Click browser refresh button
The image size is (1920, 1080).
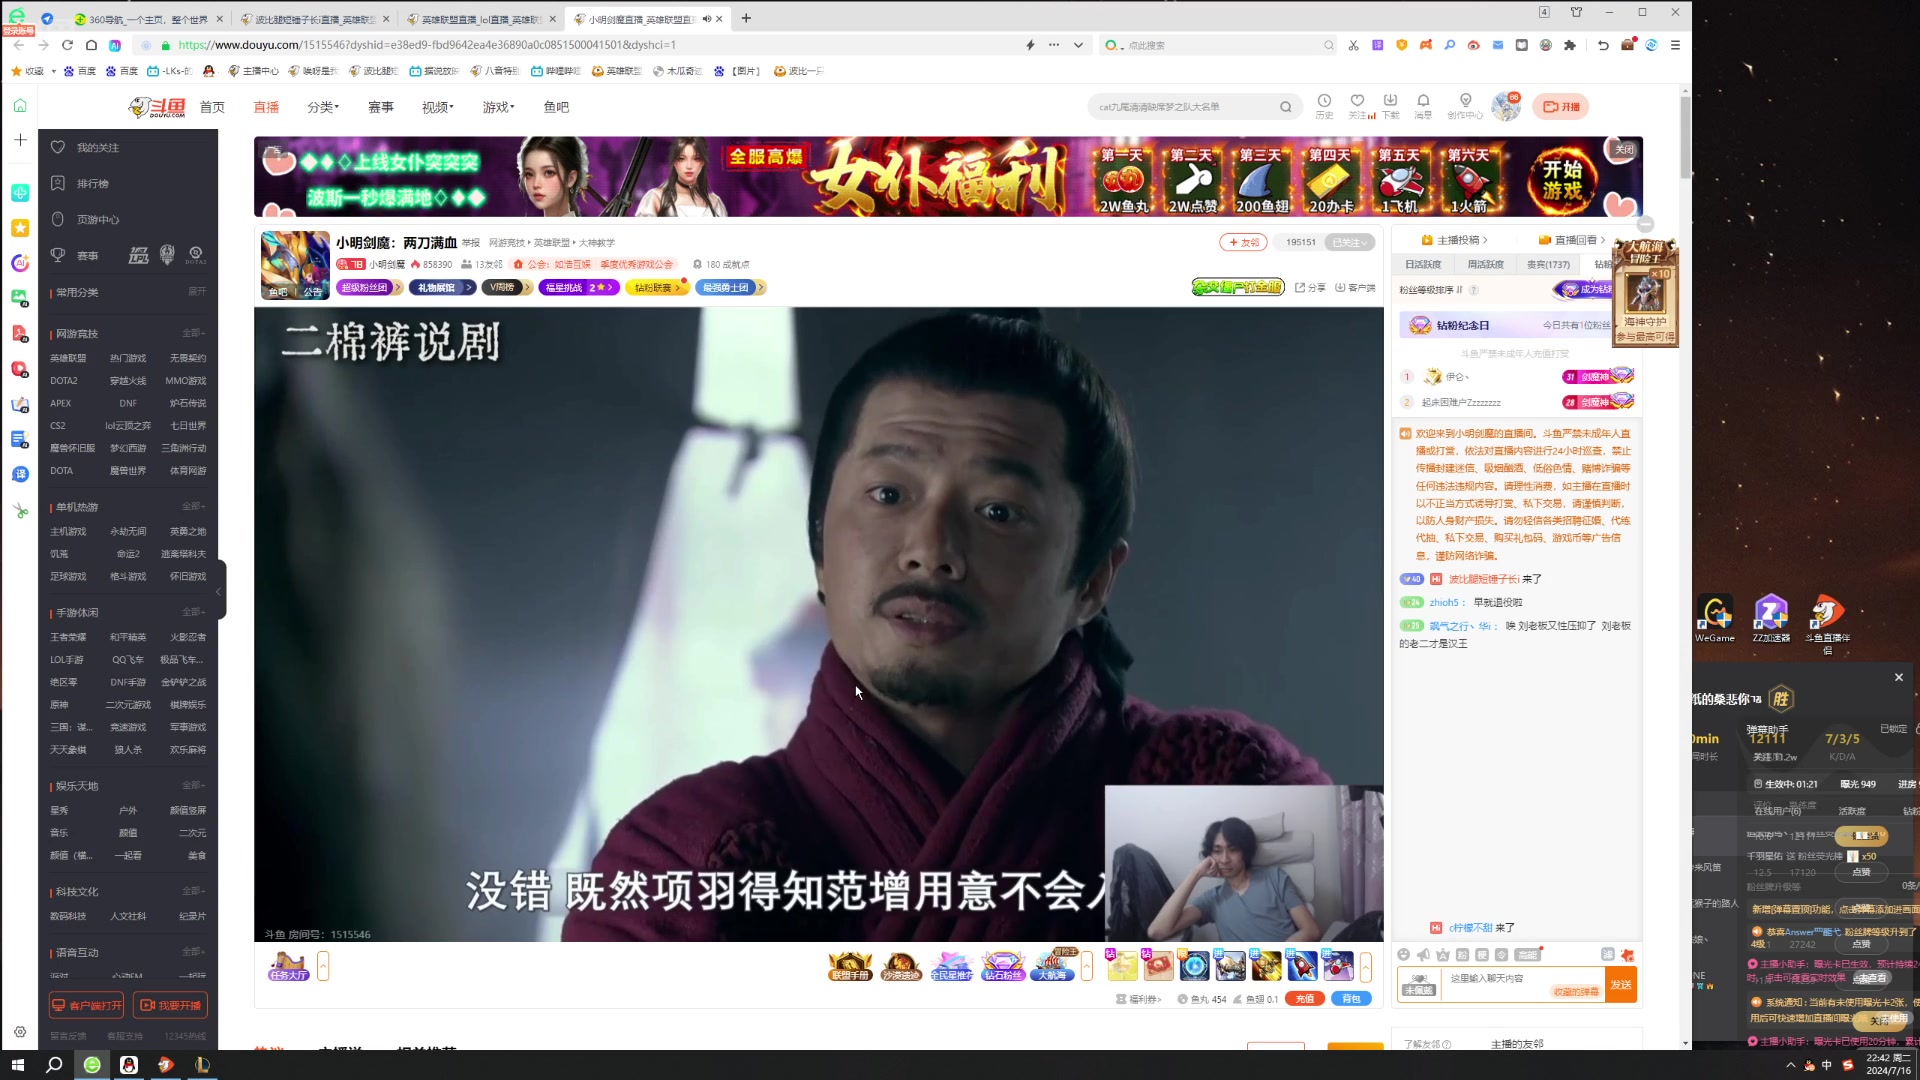pyautogui.click(x=67, y=45)
